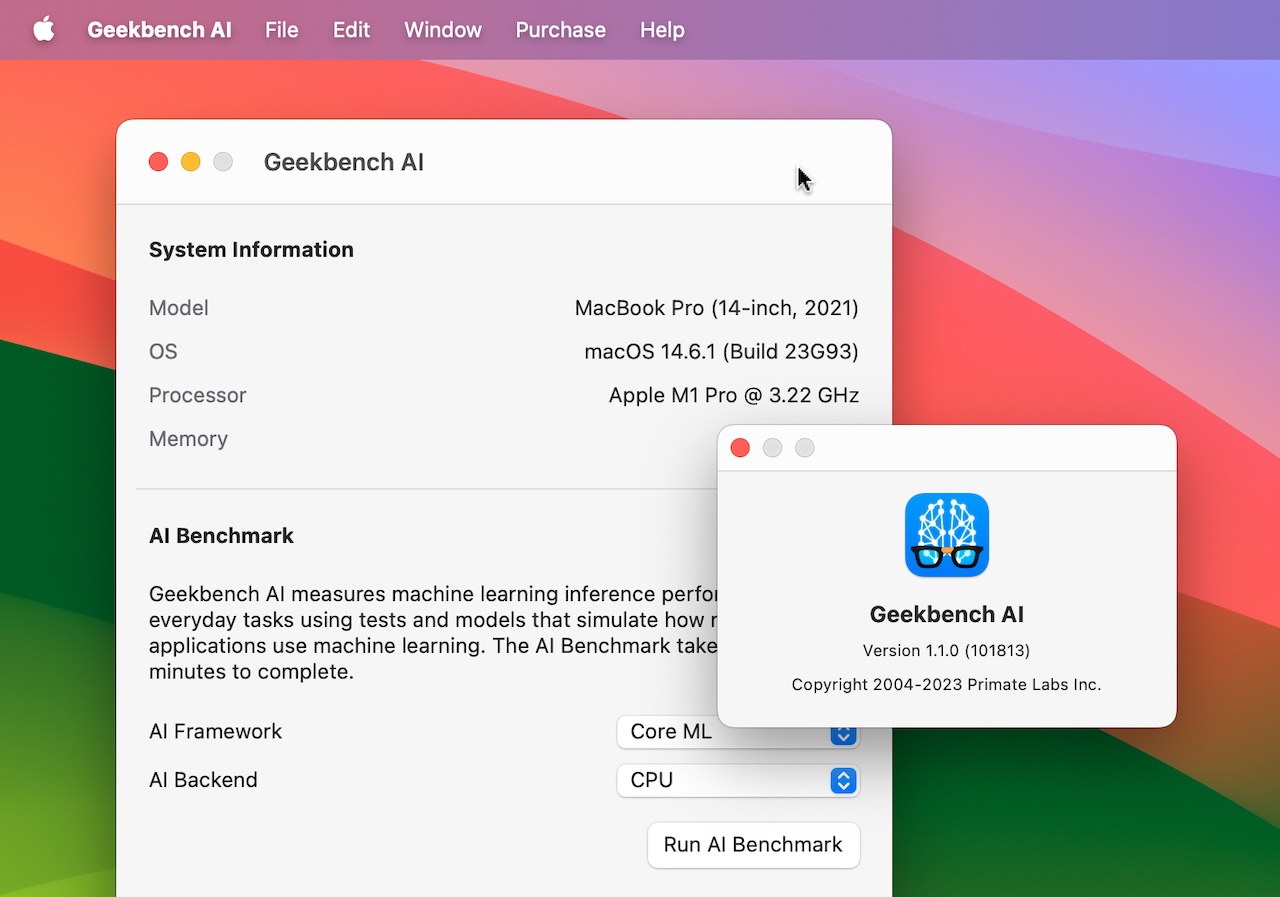The image size is (1280, 897).
Task: Close the main Geekbench AI window
Action: pyautogui.click(x=158, y=162)
